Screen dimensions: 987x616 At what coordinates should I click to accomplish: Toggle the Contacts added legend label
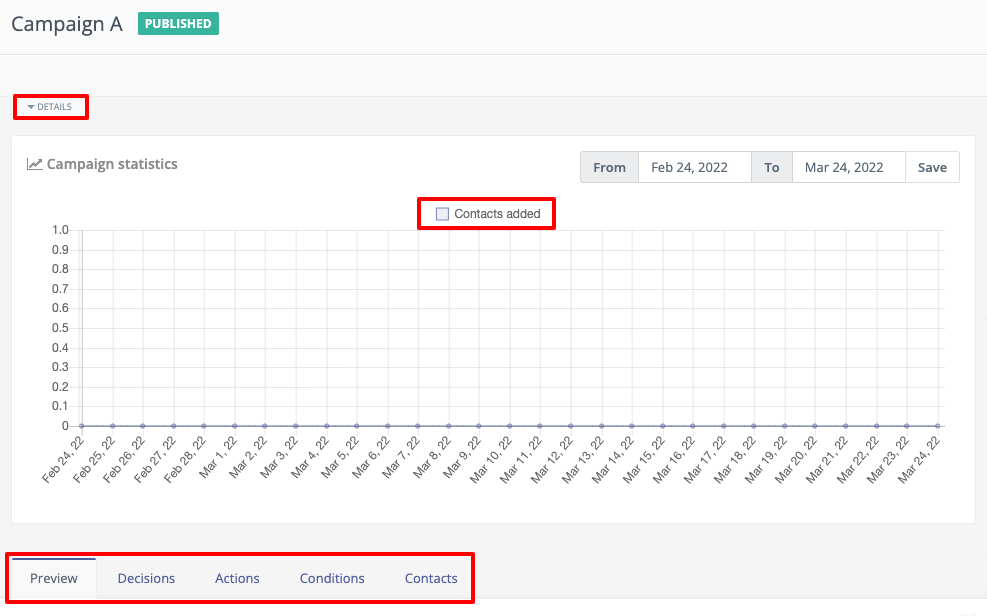[x=497, y=214]
